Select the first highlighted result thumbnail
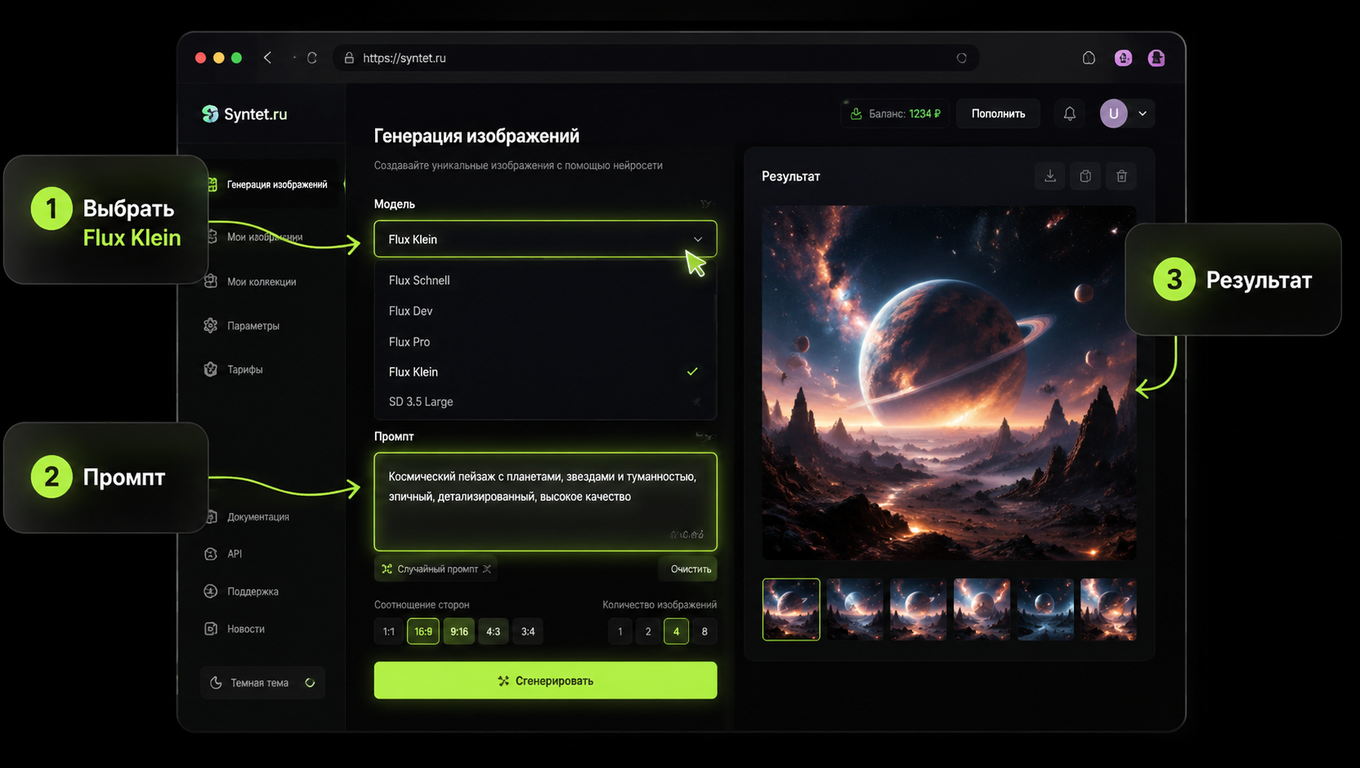This screenshot has height=768, width=1360. (791, 609)
